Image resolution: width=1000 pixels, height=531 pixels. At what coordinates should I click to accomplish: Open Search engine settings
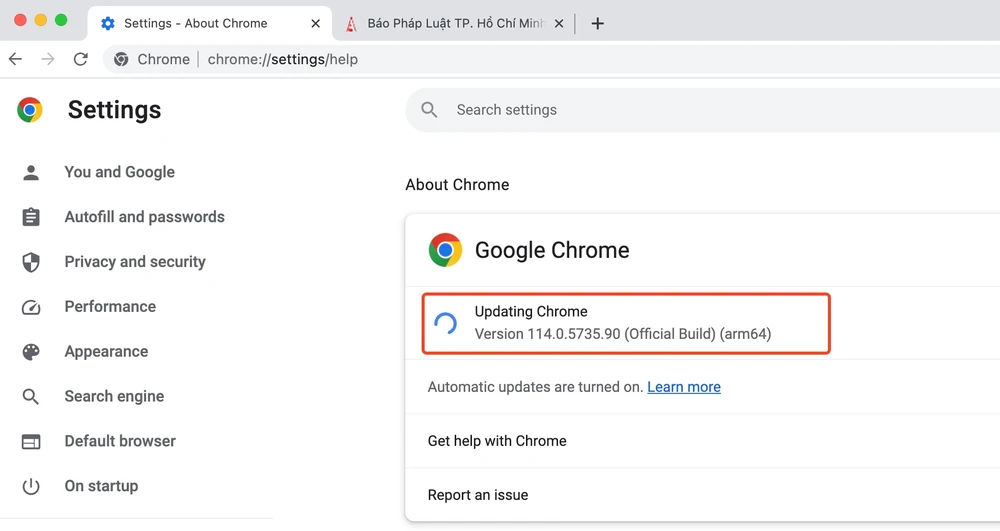pyautogui.click(x=114, y=396)
